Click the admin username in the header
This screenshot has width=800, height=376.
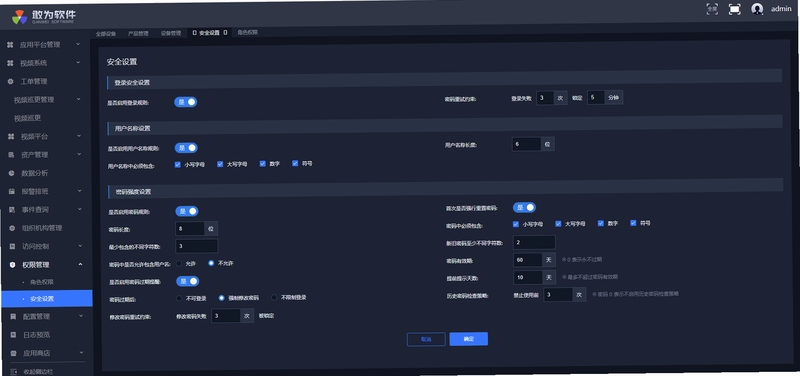[781, 9]
